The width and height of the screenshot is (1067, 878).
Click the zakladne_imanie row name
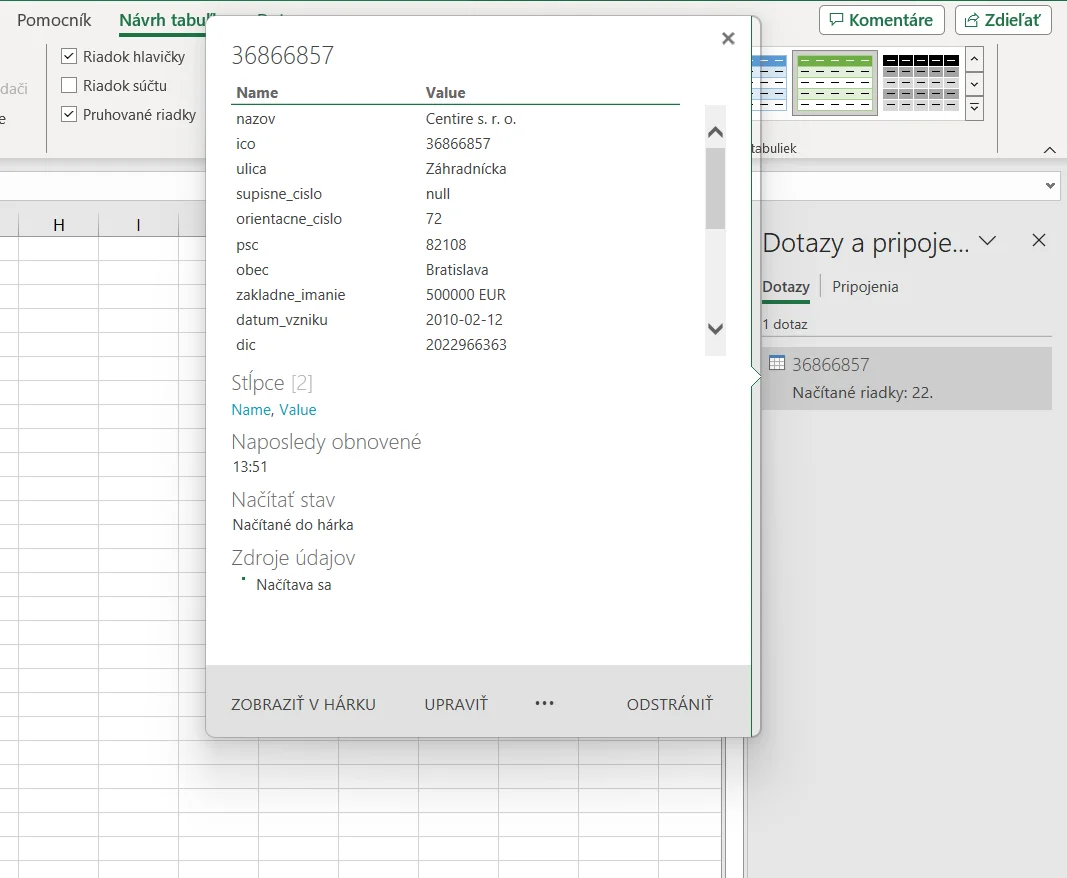(x=291, y=295)
